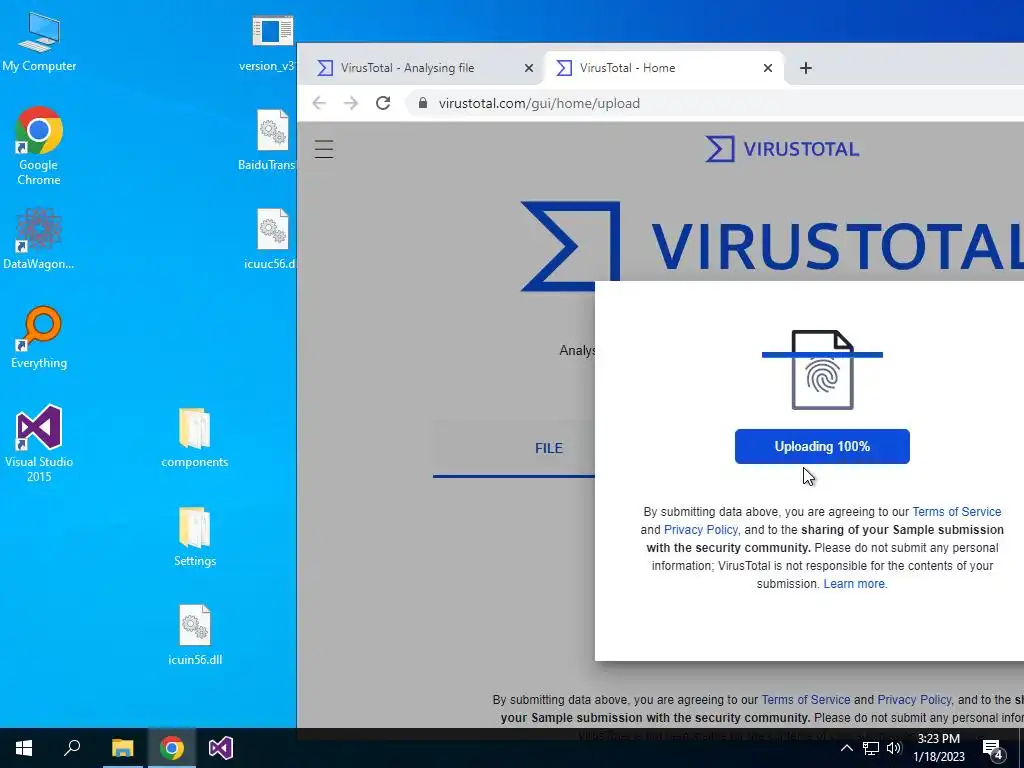The image size is (1024, 768).
Task: Open File Explorer from taskbar
Action: point(122,748)
